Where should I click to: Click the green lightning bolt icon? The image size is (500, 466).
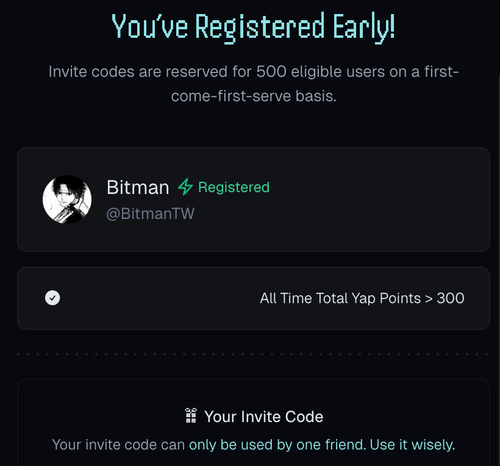click(185, 187)
